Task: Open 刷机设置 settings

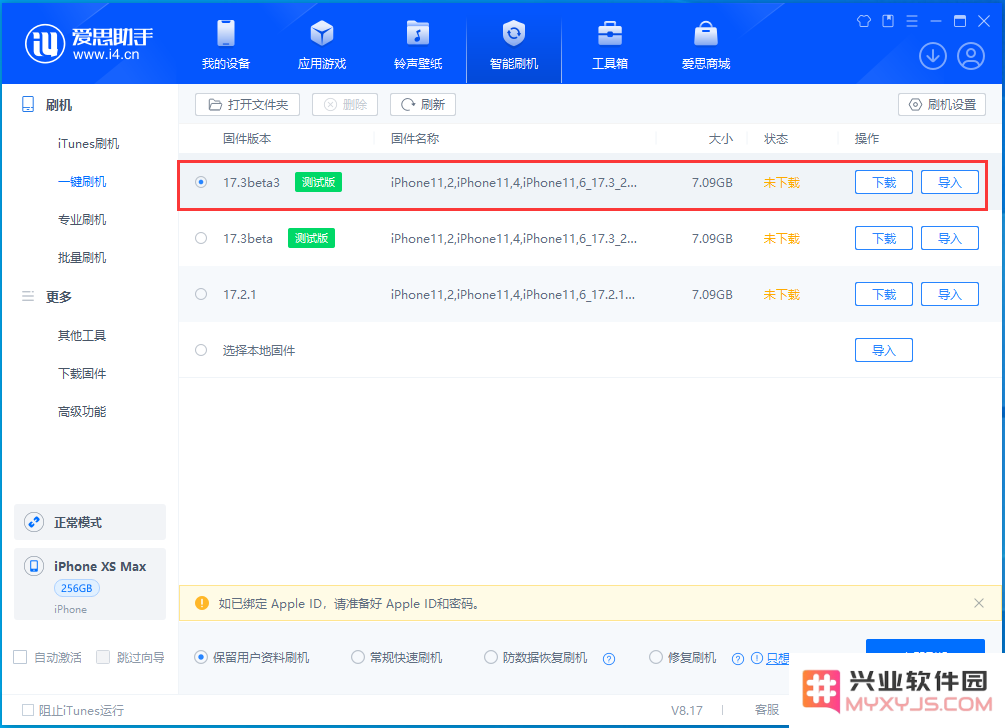Action: click(942, 104)
